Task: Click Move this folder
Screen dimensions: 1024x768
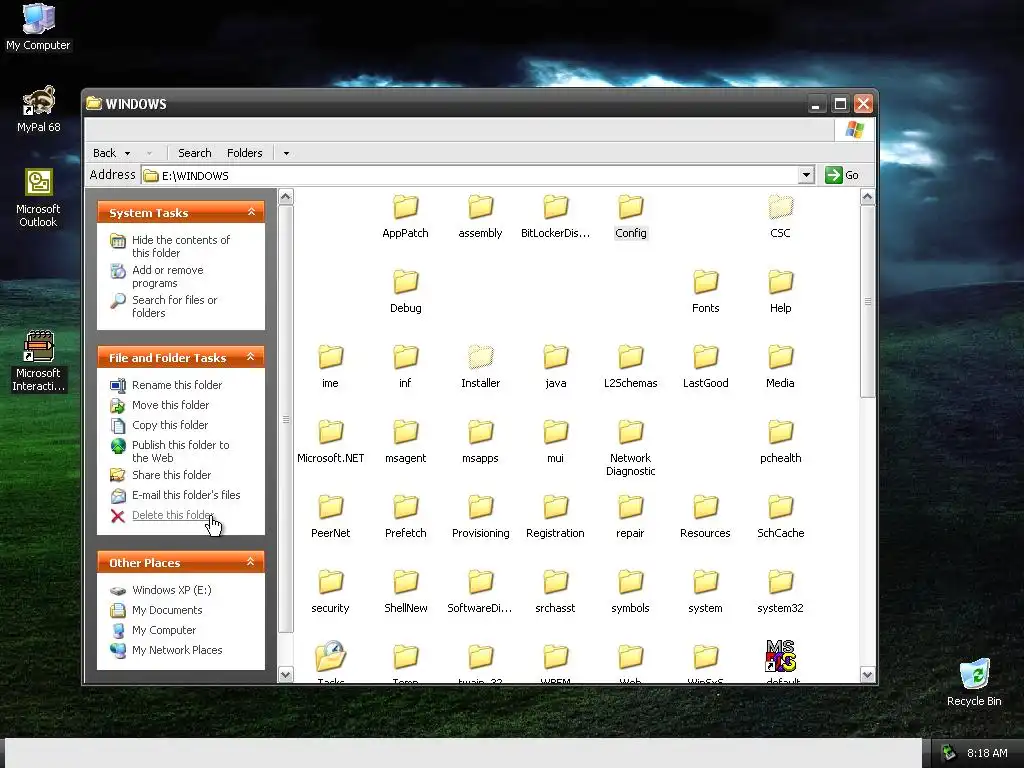Action: point(170,405)
